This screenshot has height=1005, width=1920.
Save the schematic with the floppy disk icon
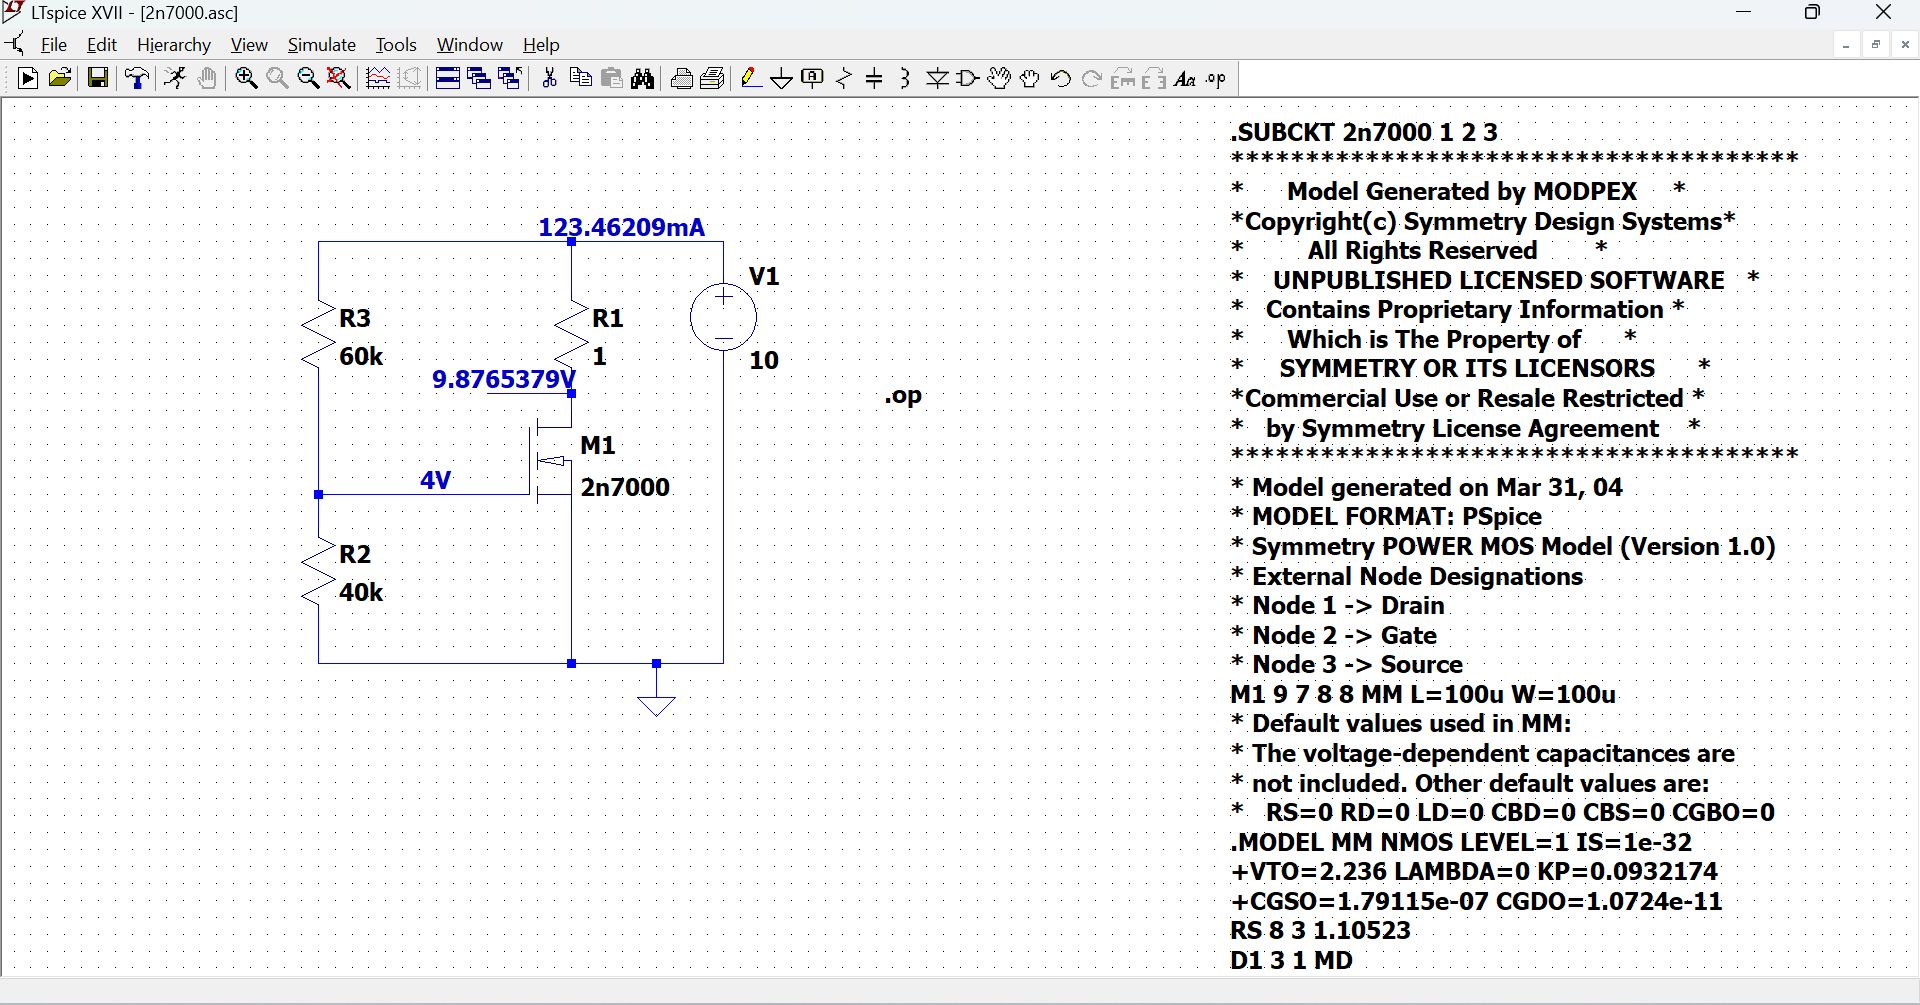(98, 79)
